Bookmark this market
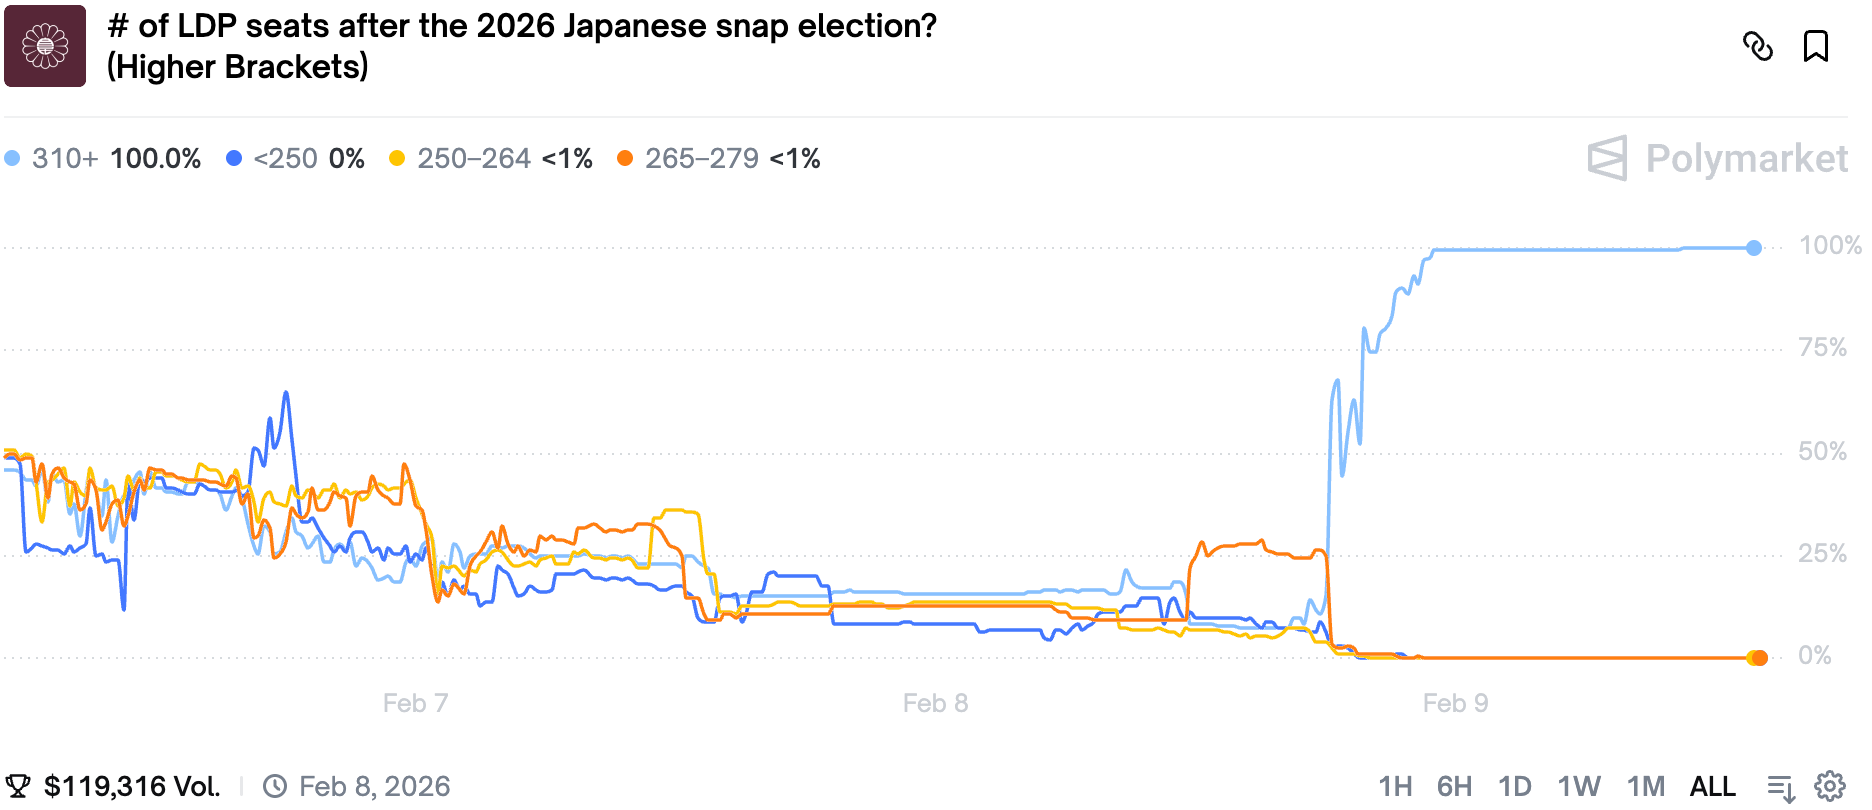The height and width of the screenshot is (810, 1872). 1815,46
